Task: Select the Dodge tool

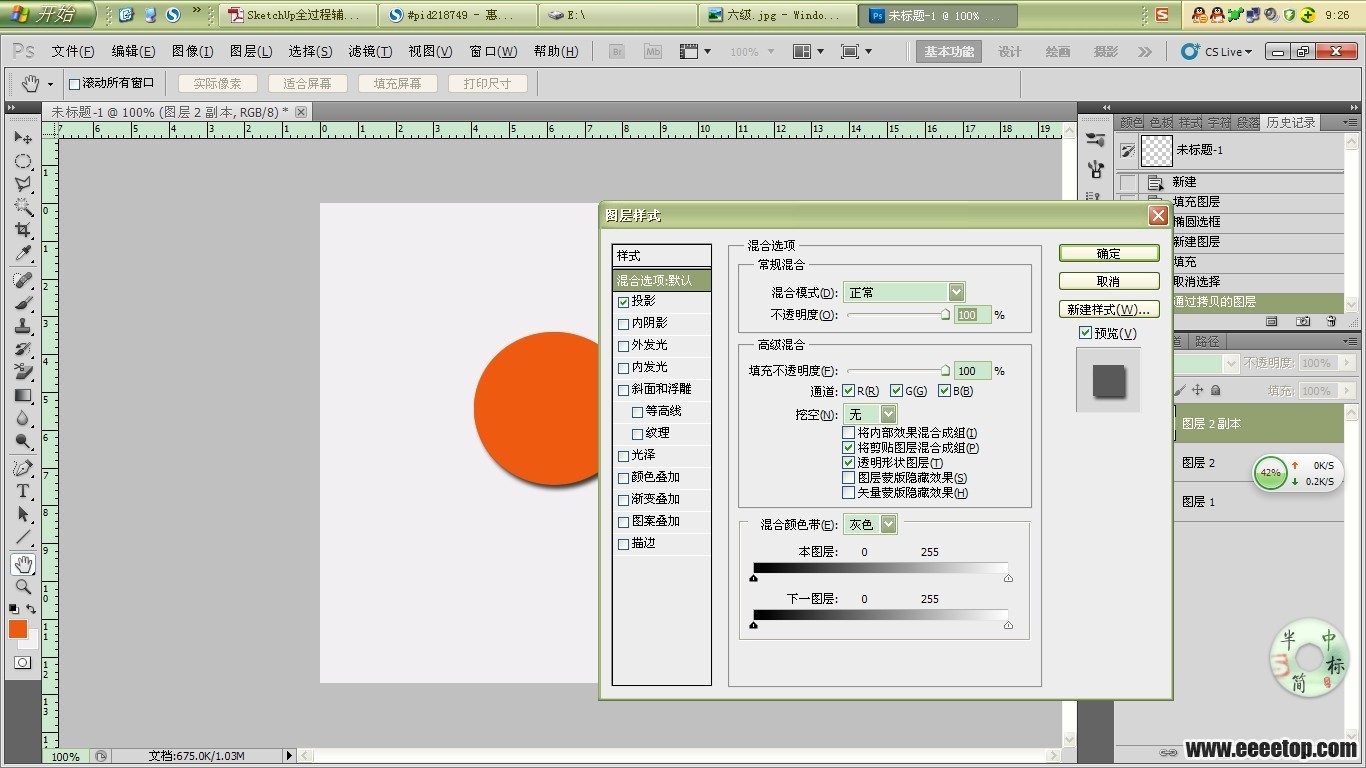Action: (x=22, y=441)
